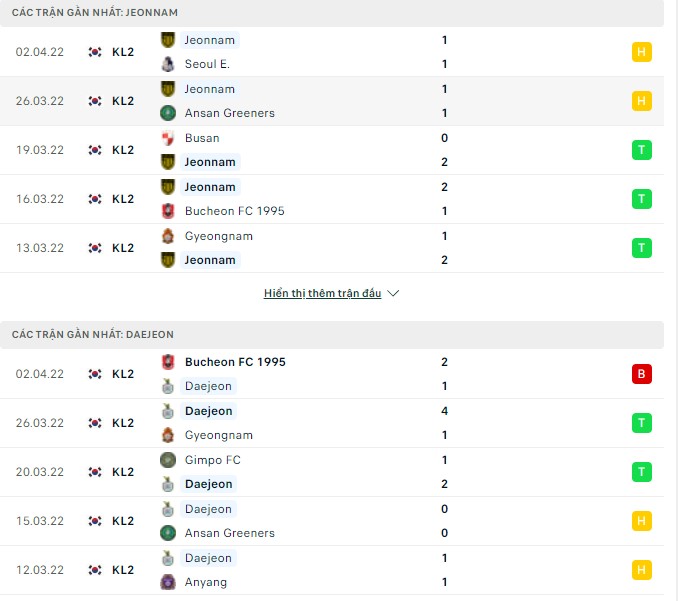The image size is (678, 601).
Task: Select the 15.03.22 Daejeon vs Ansan Greeners date
Action: 40,521
